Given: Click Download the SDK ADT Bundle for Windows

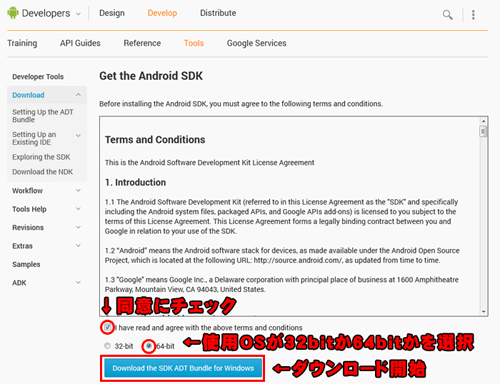Looking at the screenshot, I should [x=183, y=368].
